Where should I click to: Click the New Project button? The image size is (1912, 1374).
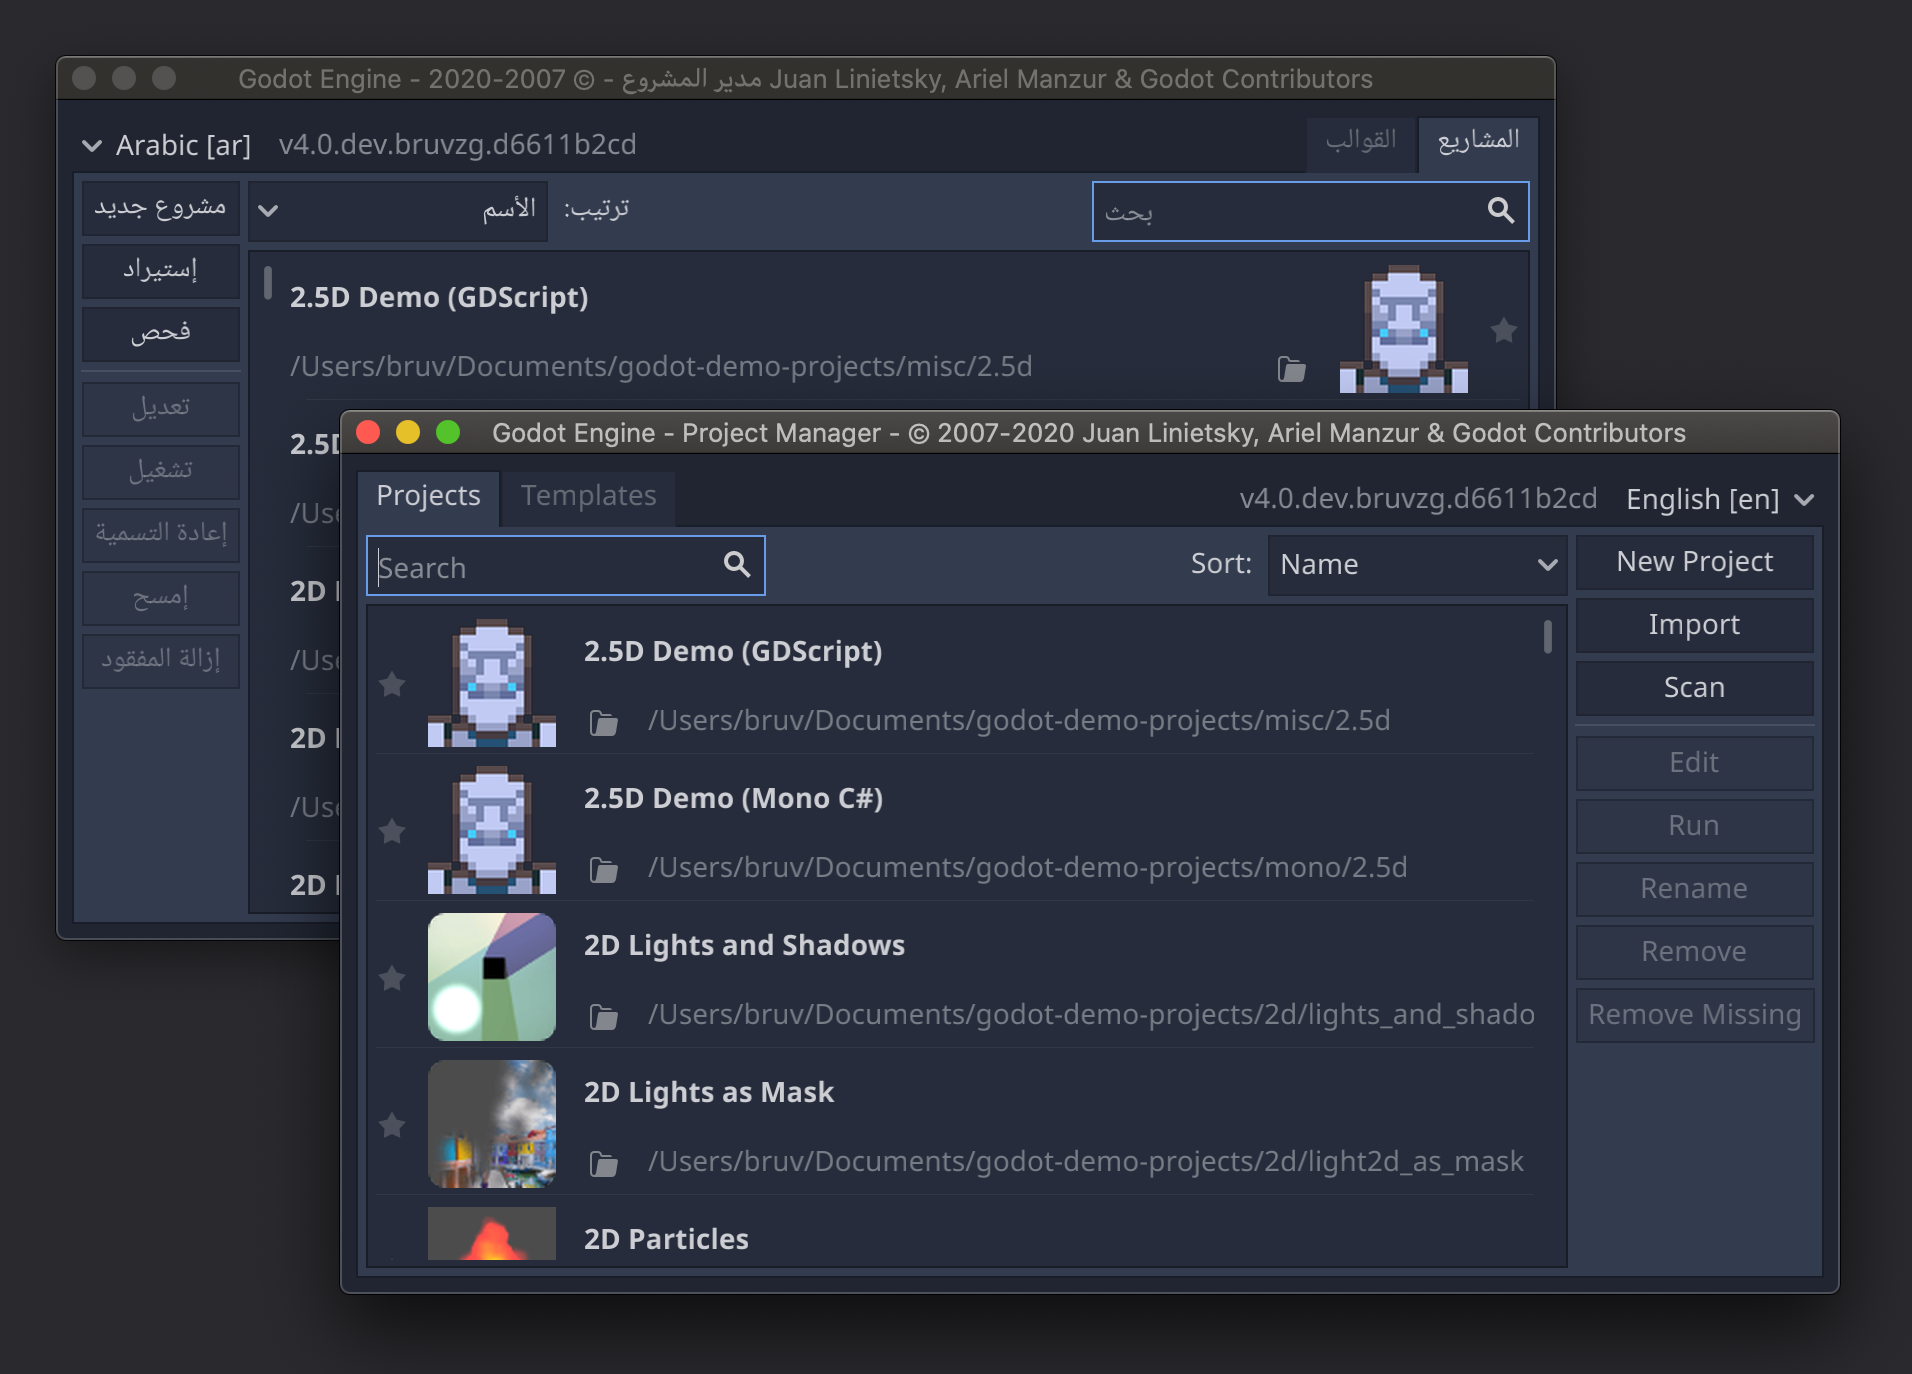(1694, 562)
